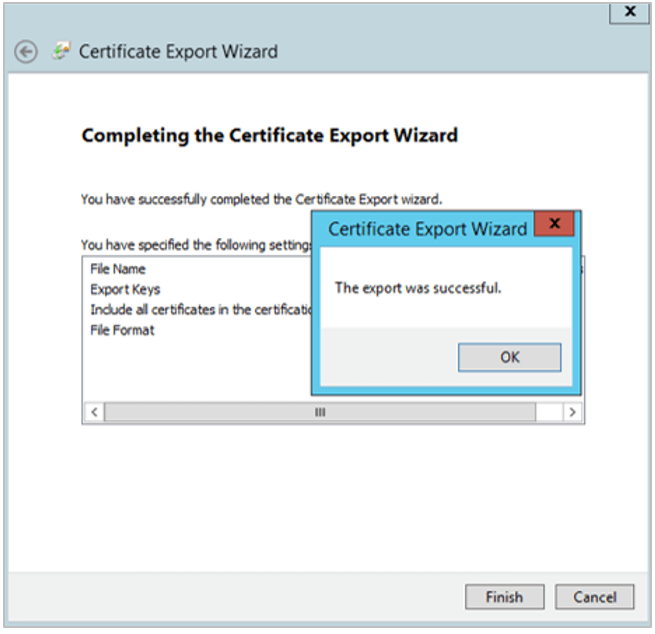The image size is (655, 634).
Task: Click the right arrow of settings scrollbar
Action: point(572,412)
